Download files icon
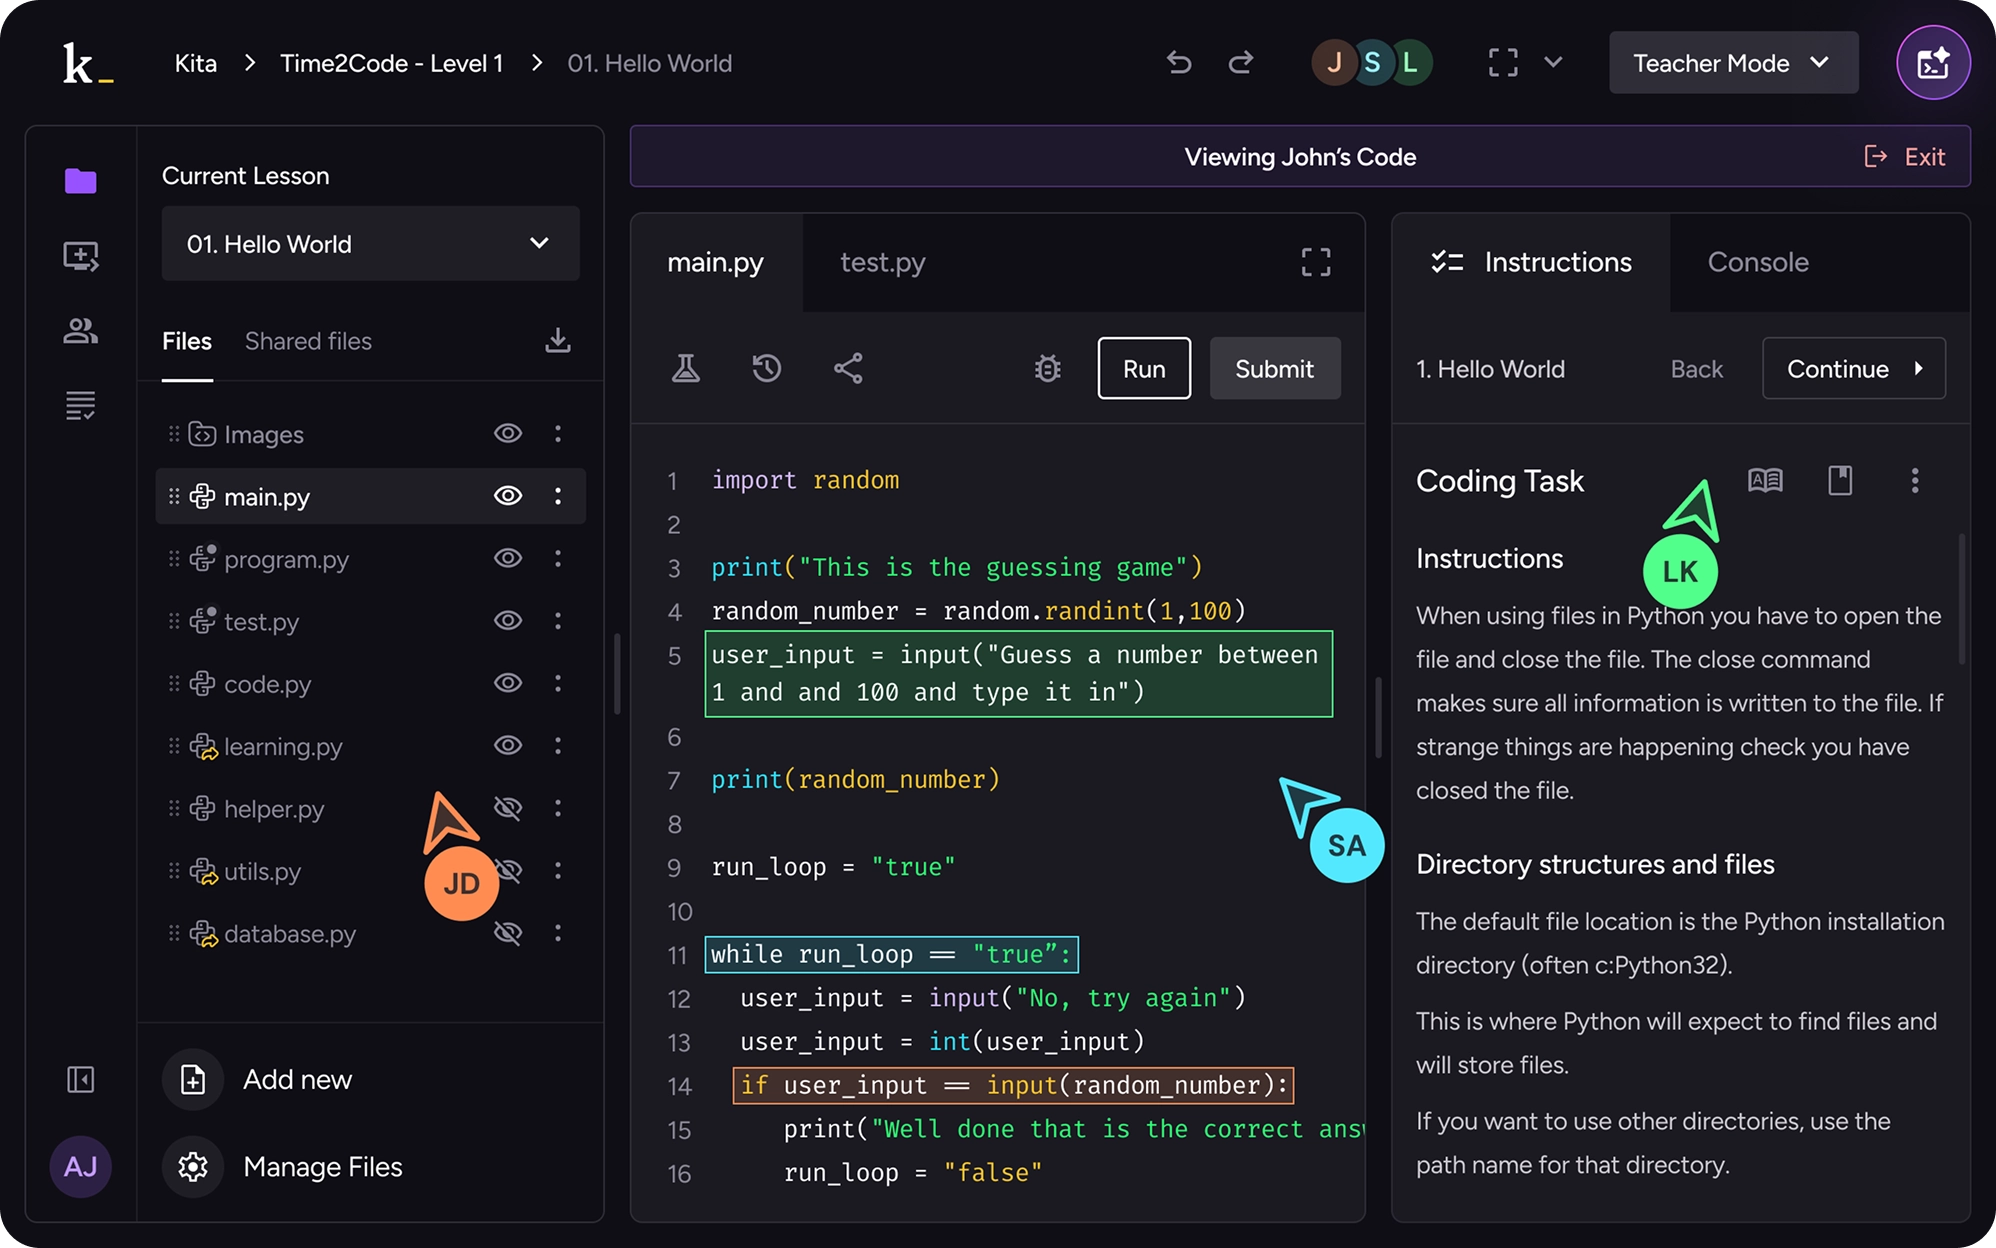Viewport: 1996px width, 1248px height. pos(558,341)
